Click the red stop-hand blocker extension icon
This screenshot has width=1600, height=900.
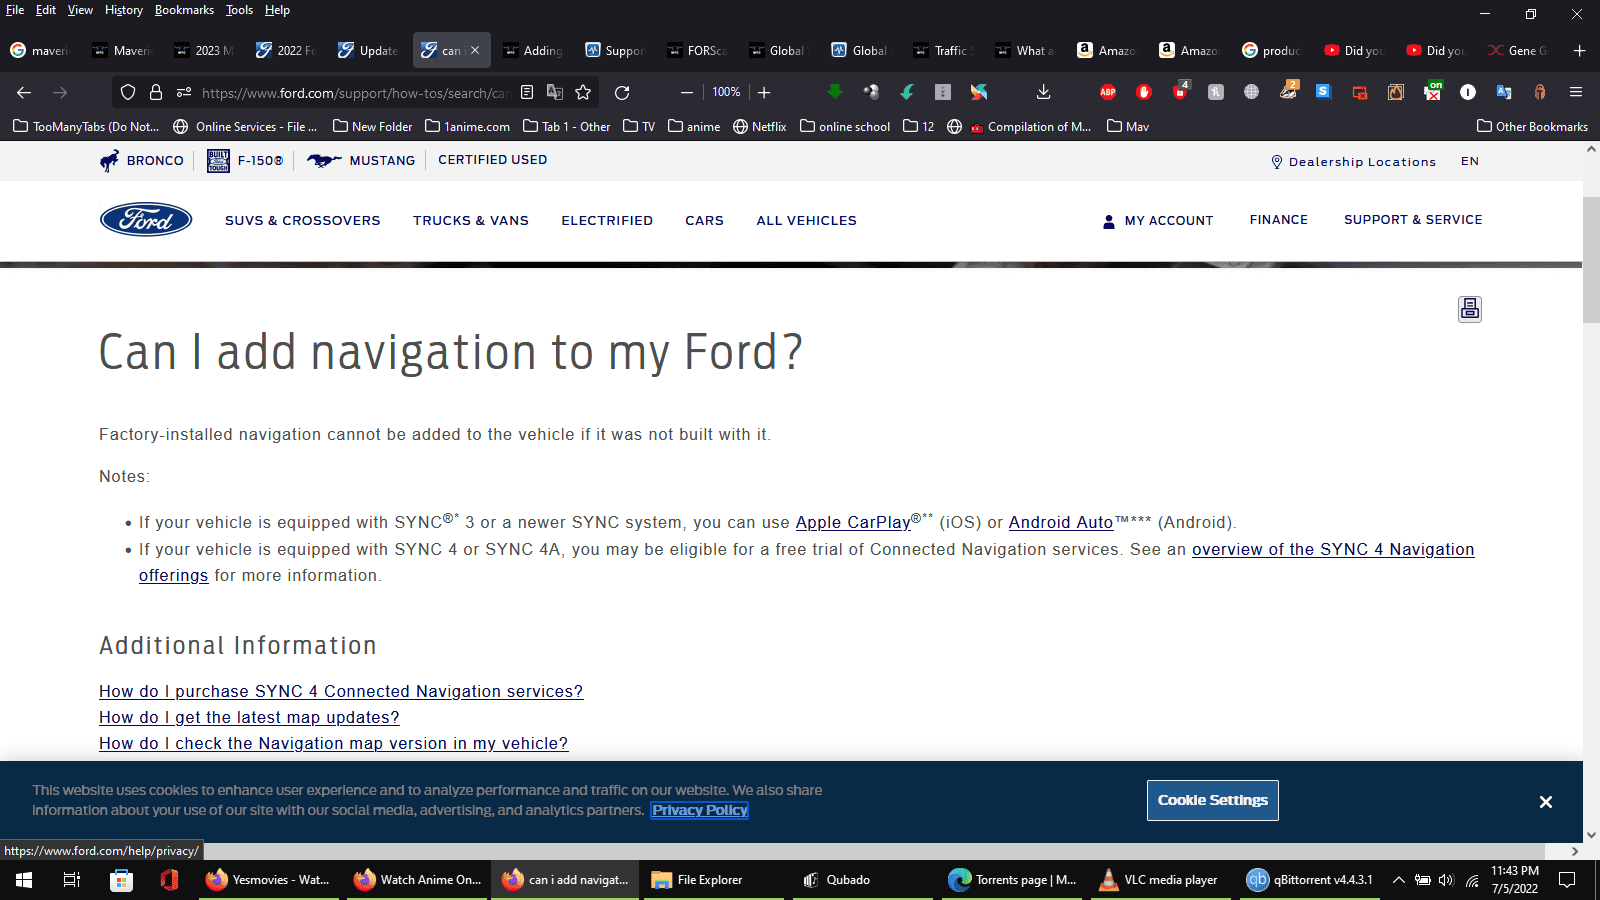click(1144, 92)
